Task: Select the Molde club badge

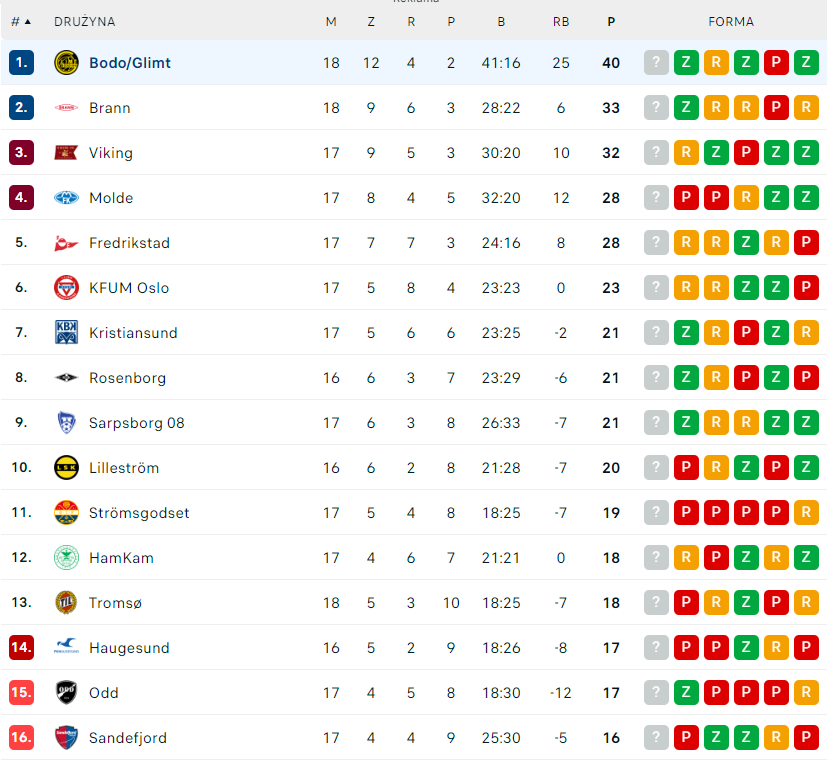Action: pos(66,198)
